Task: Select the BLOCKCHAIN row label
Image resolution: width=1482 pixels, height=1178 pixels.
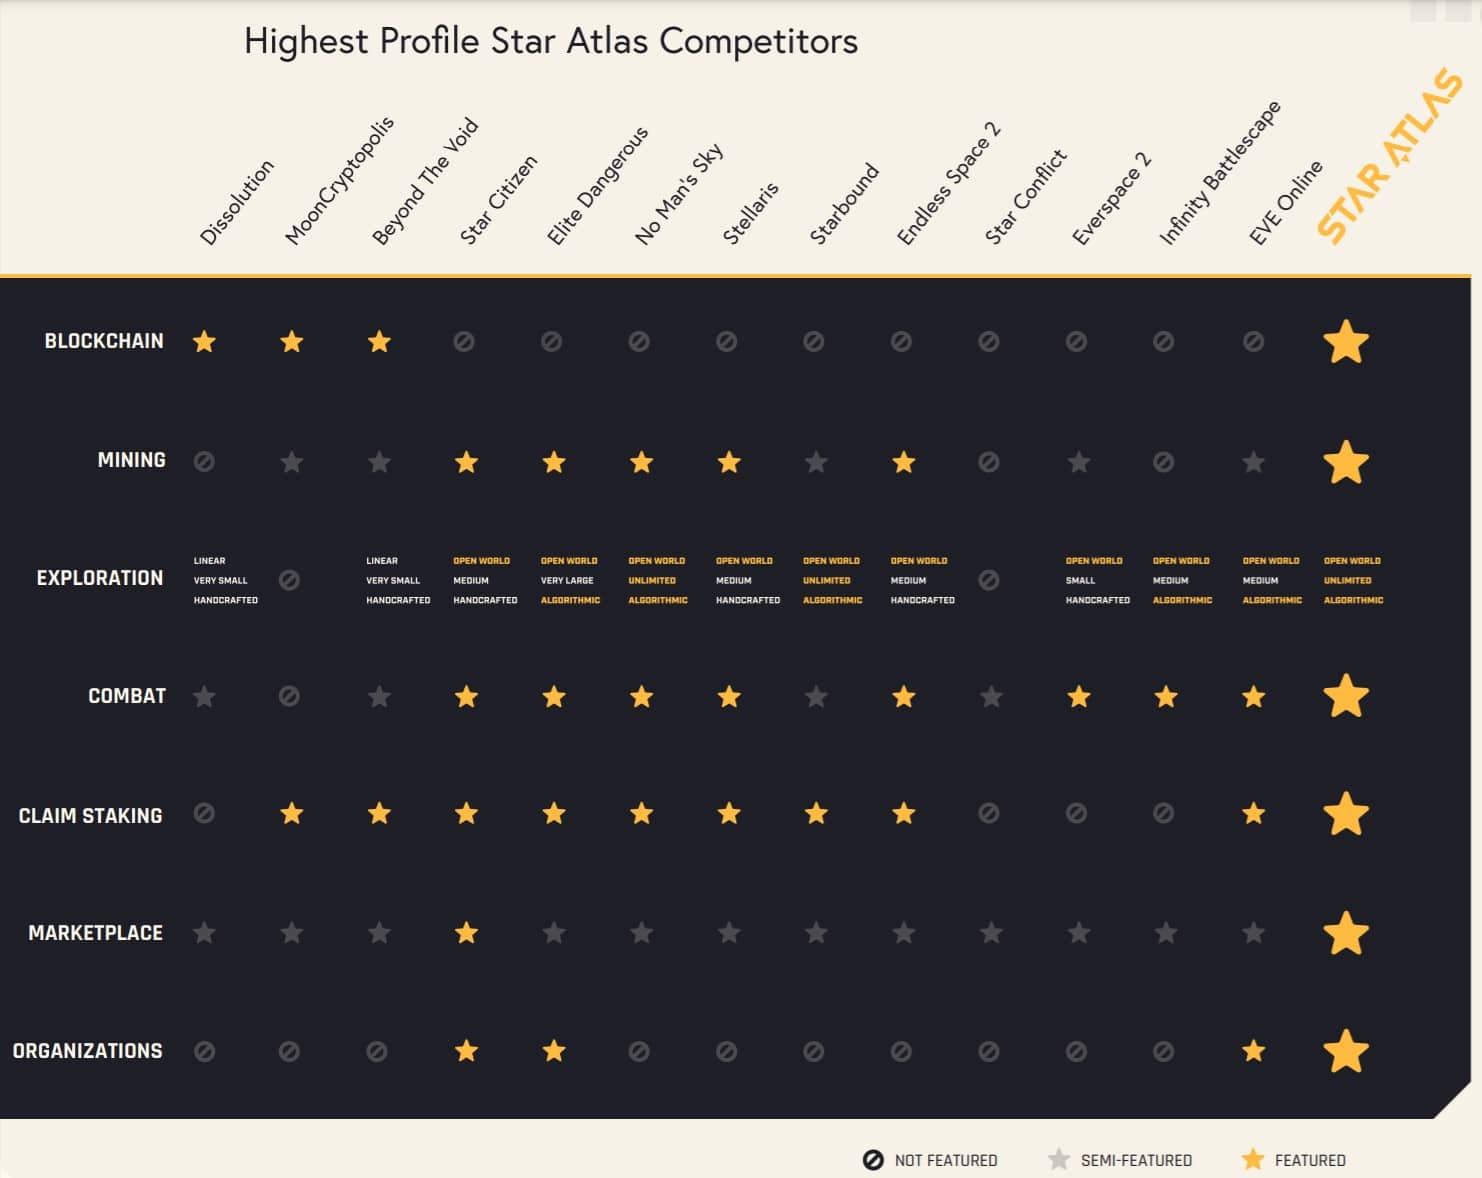Action: [x=104, y=341]
